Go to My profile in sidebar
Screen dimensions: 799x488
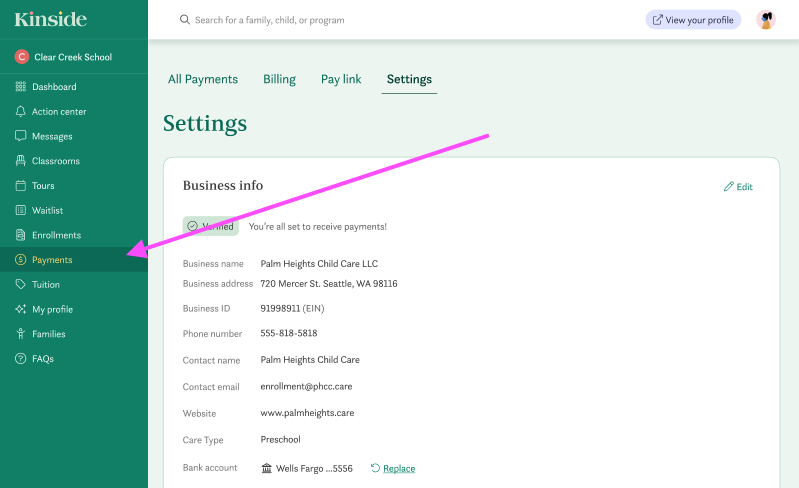(52, 309)
